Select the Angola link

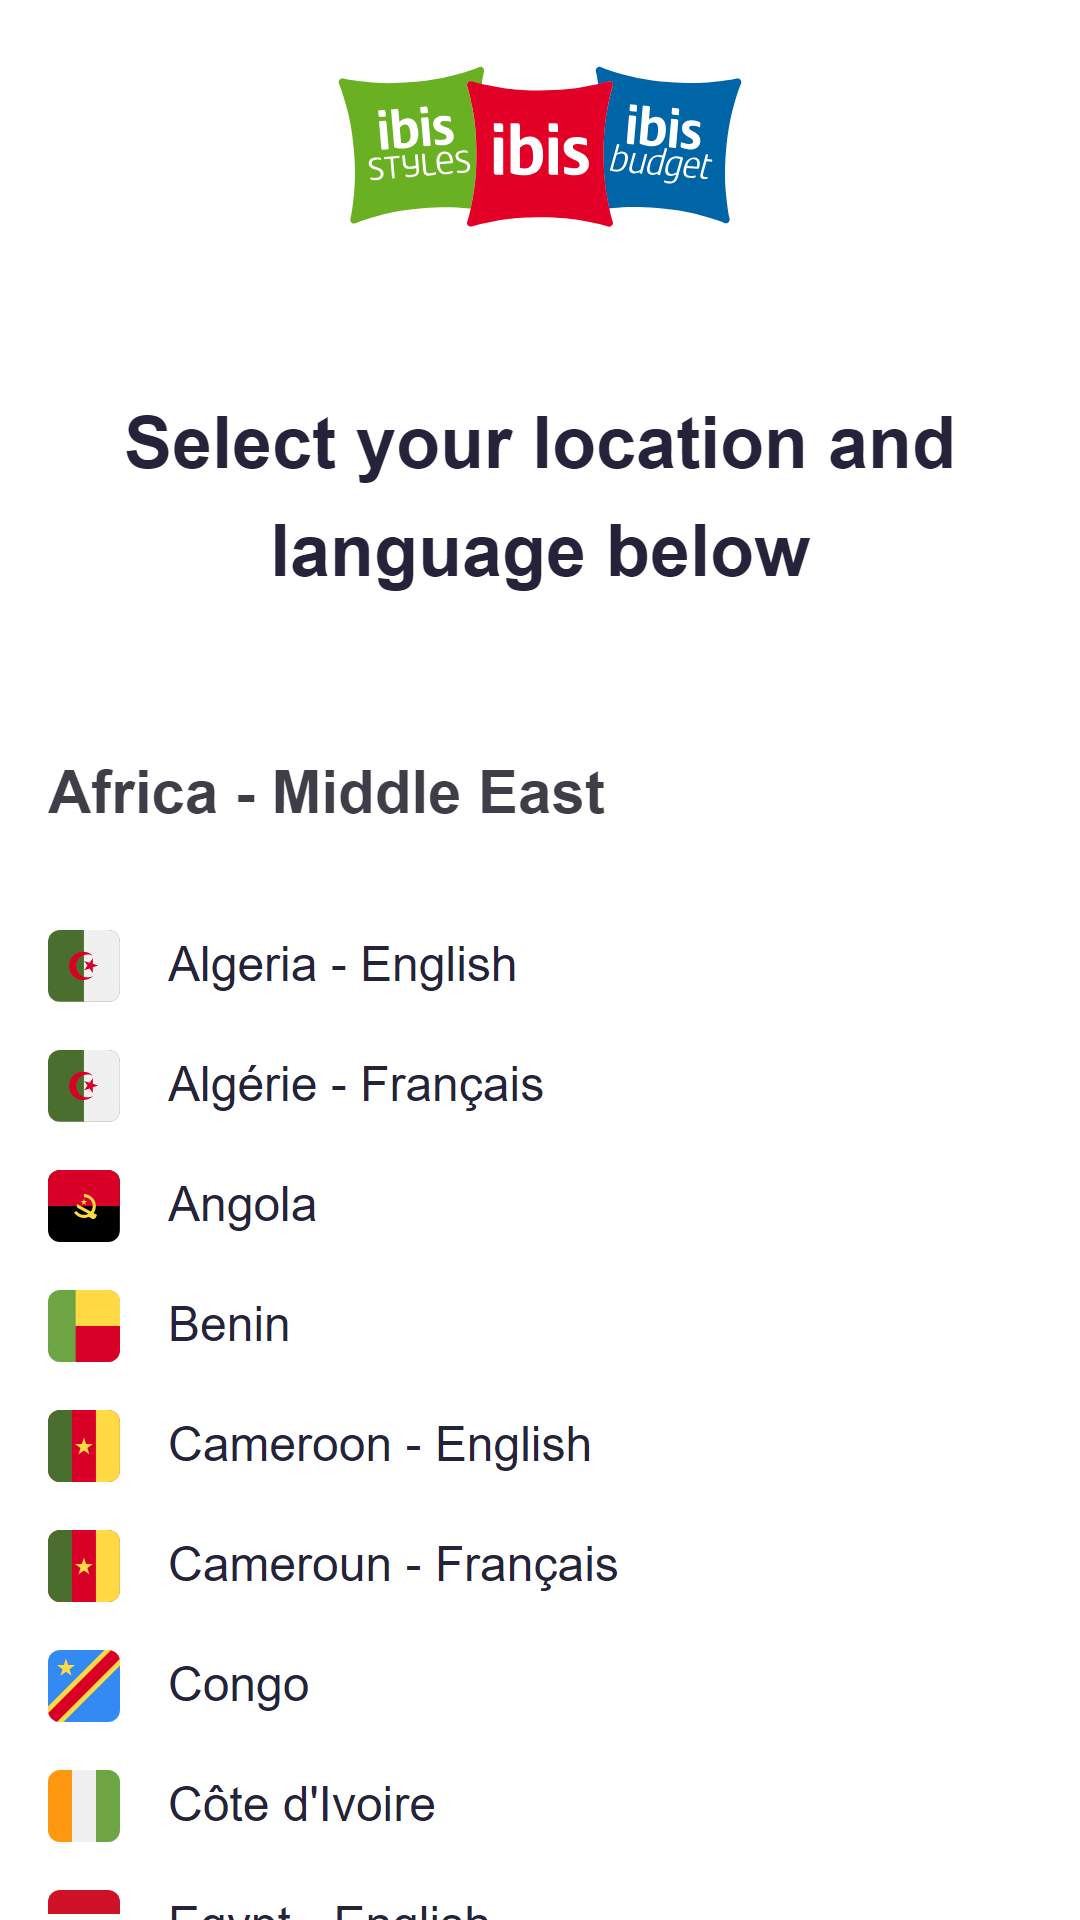pos(243,1206)
